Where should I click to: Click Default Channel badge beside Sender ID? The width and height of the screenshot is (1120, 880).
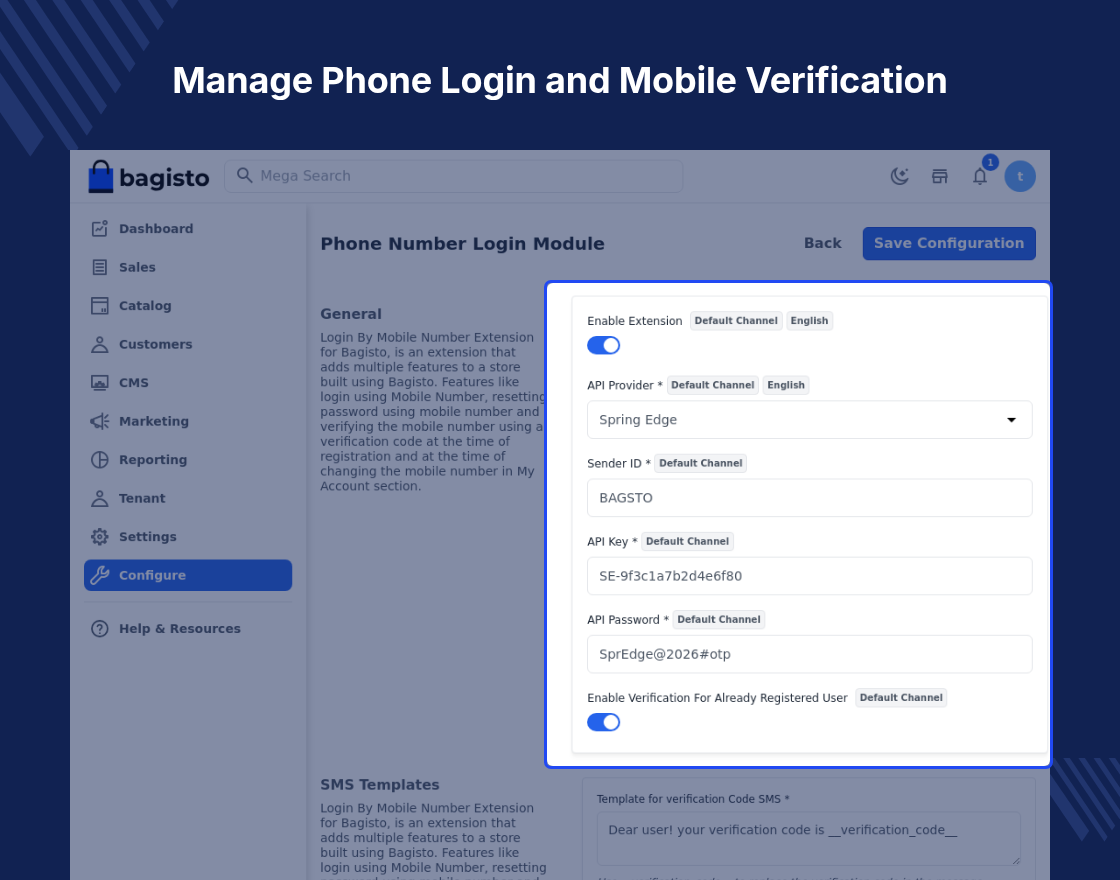coord(701,464)
